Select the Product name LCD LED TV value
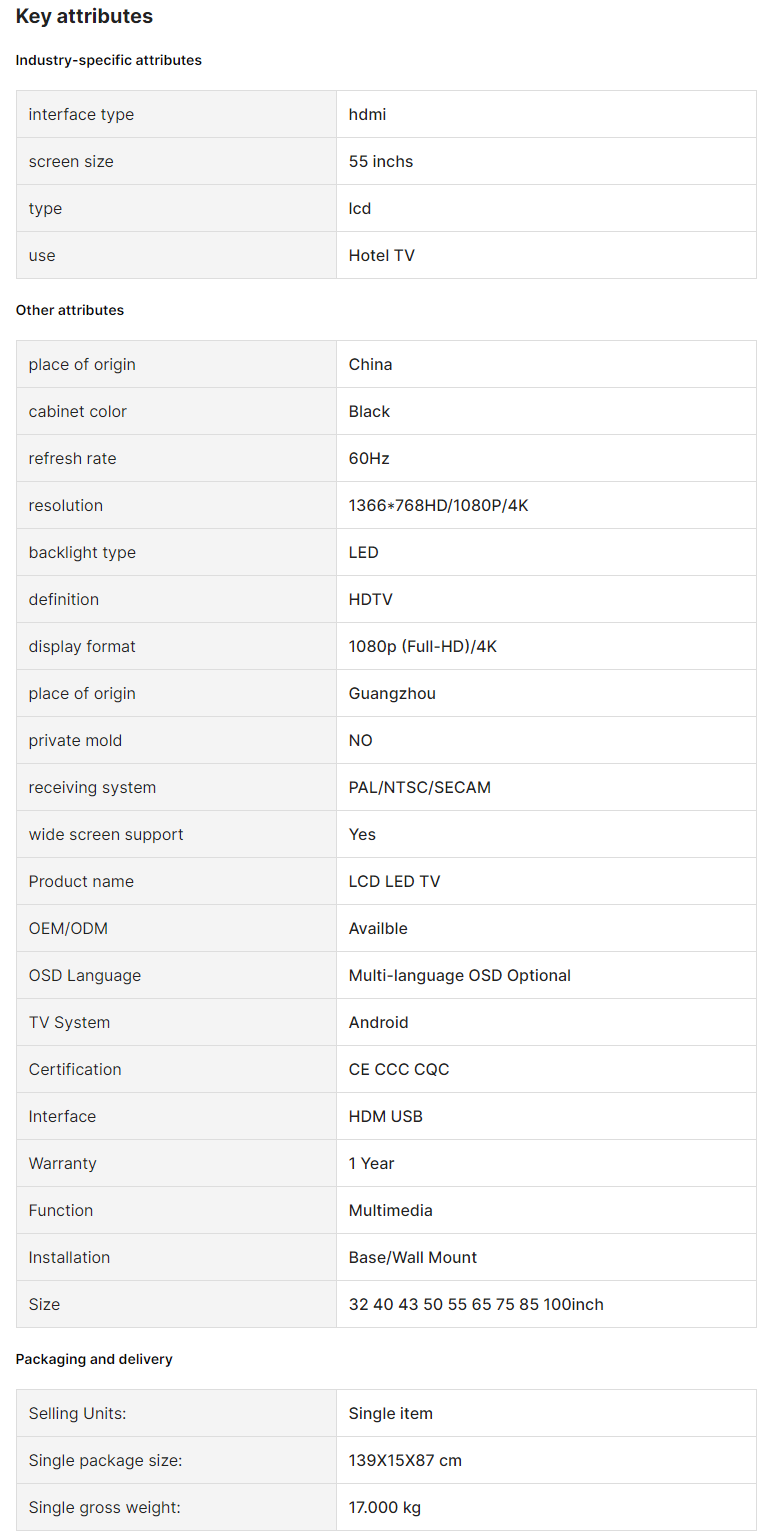The image size is (778, 1532). [394, 881]
